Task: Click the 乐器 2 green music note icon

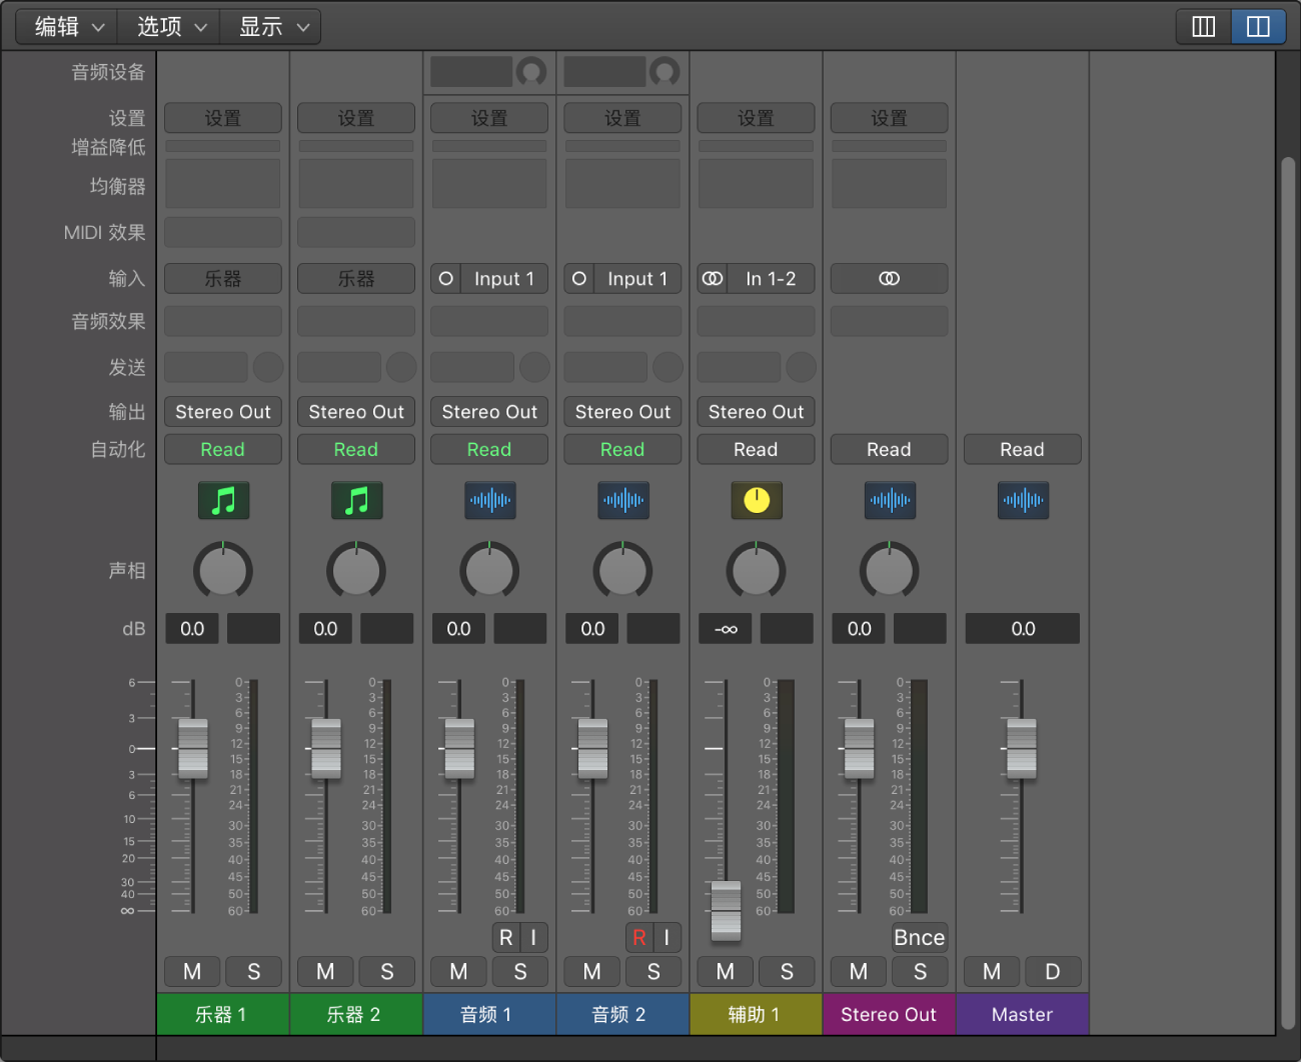Action: coord(356,500)
